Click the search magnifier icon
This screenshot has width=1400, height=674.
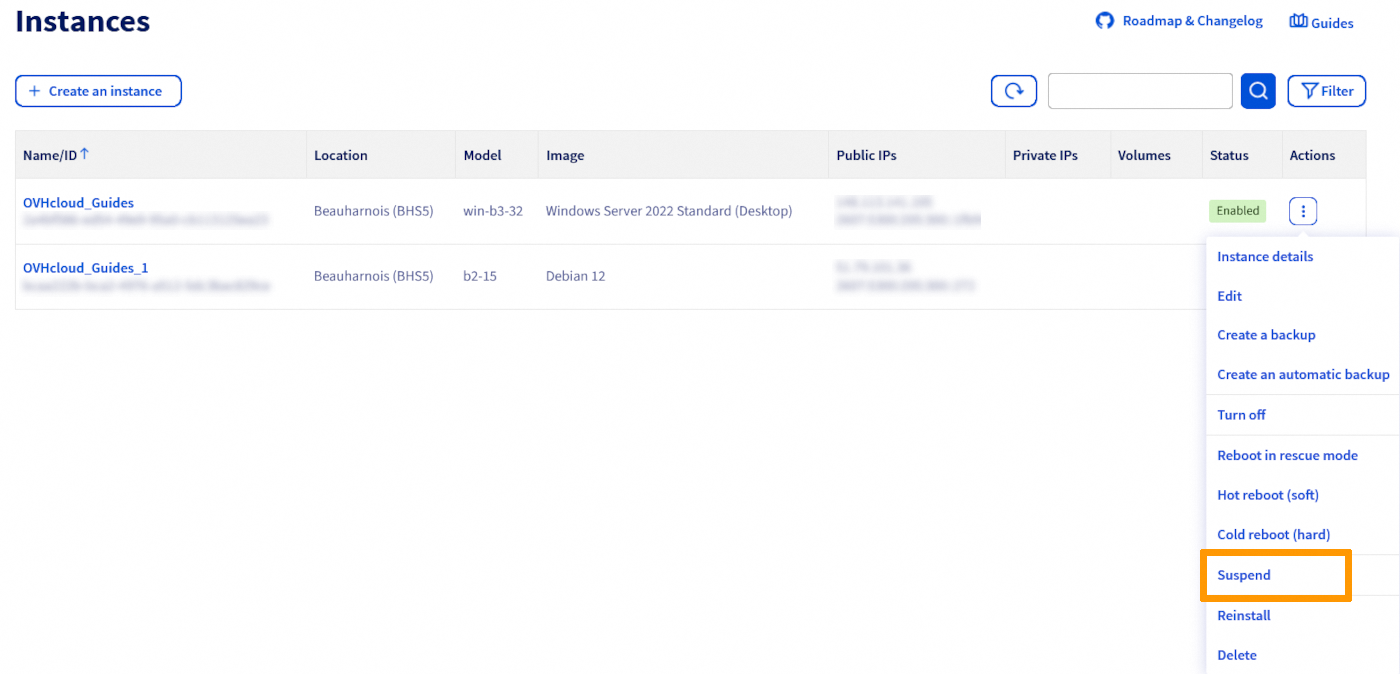tap(1257, 90)
